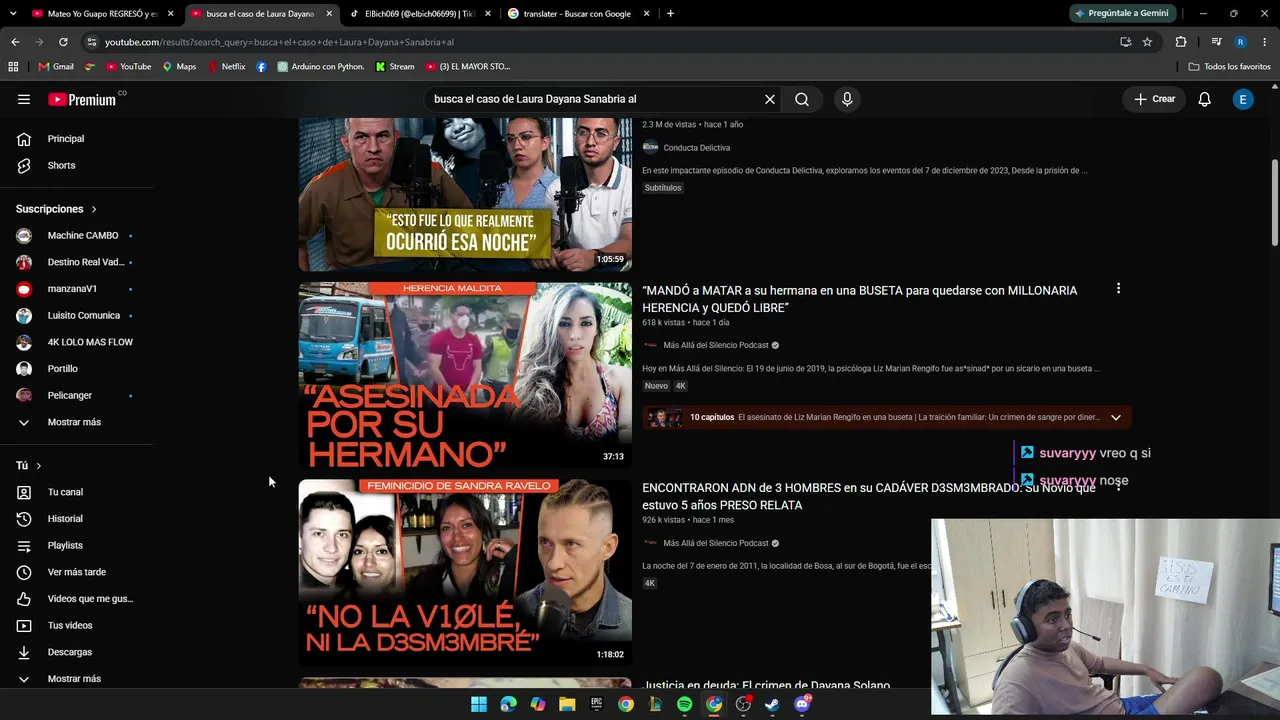Screen dimensions: 1280x720
Task: Open Videos que me gustan icon
Action: (24, 599)
